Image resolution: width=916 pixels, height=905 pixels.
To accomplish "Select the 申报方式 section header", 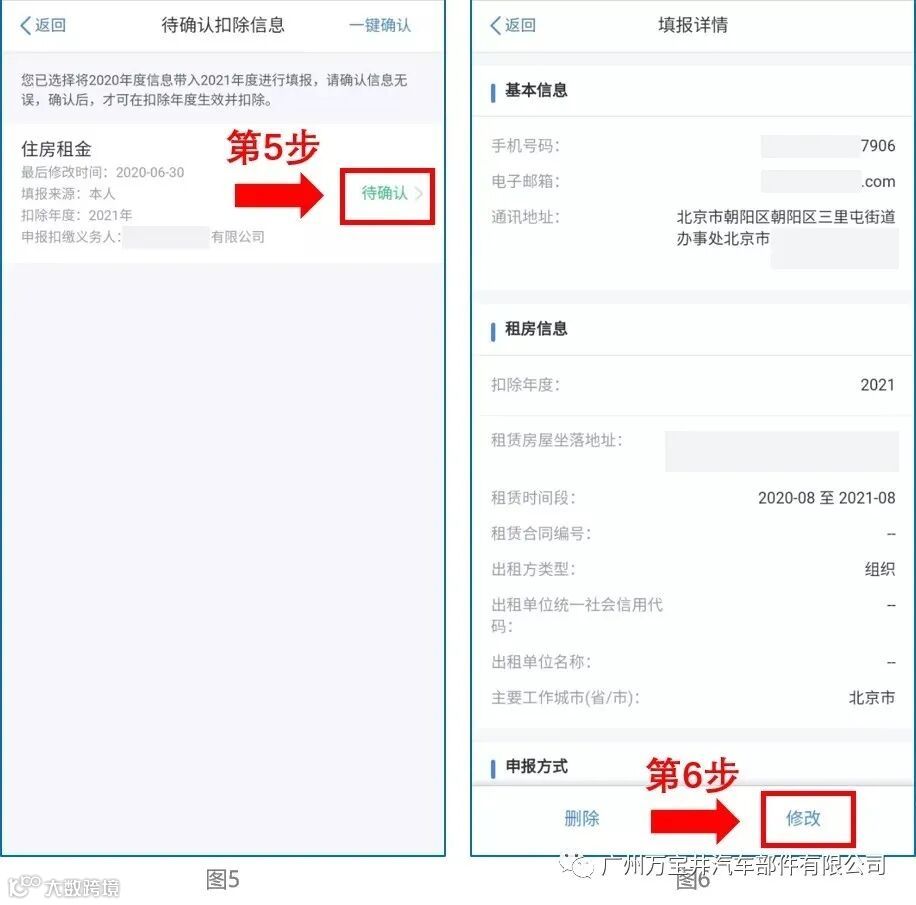I will click(x=536, y=766).
